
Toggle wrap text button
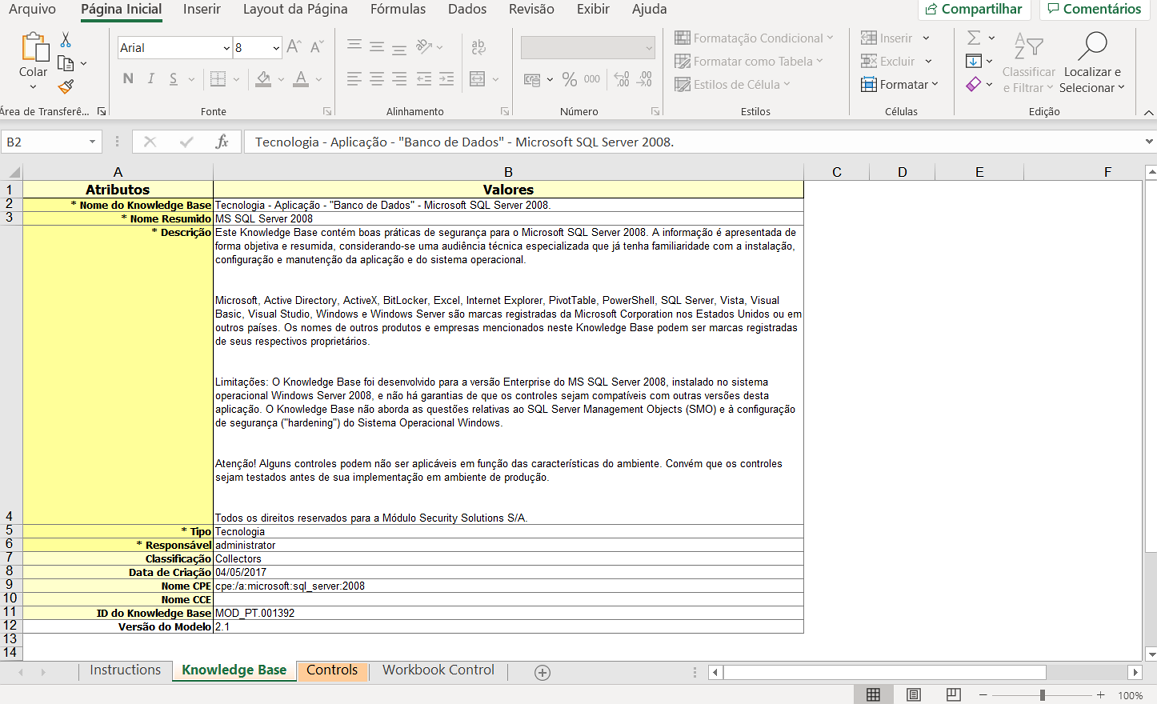[478, 47]
